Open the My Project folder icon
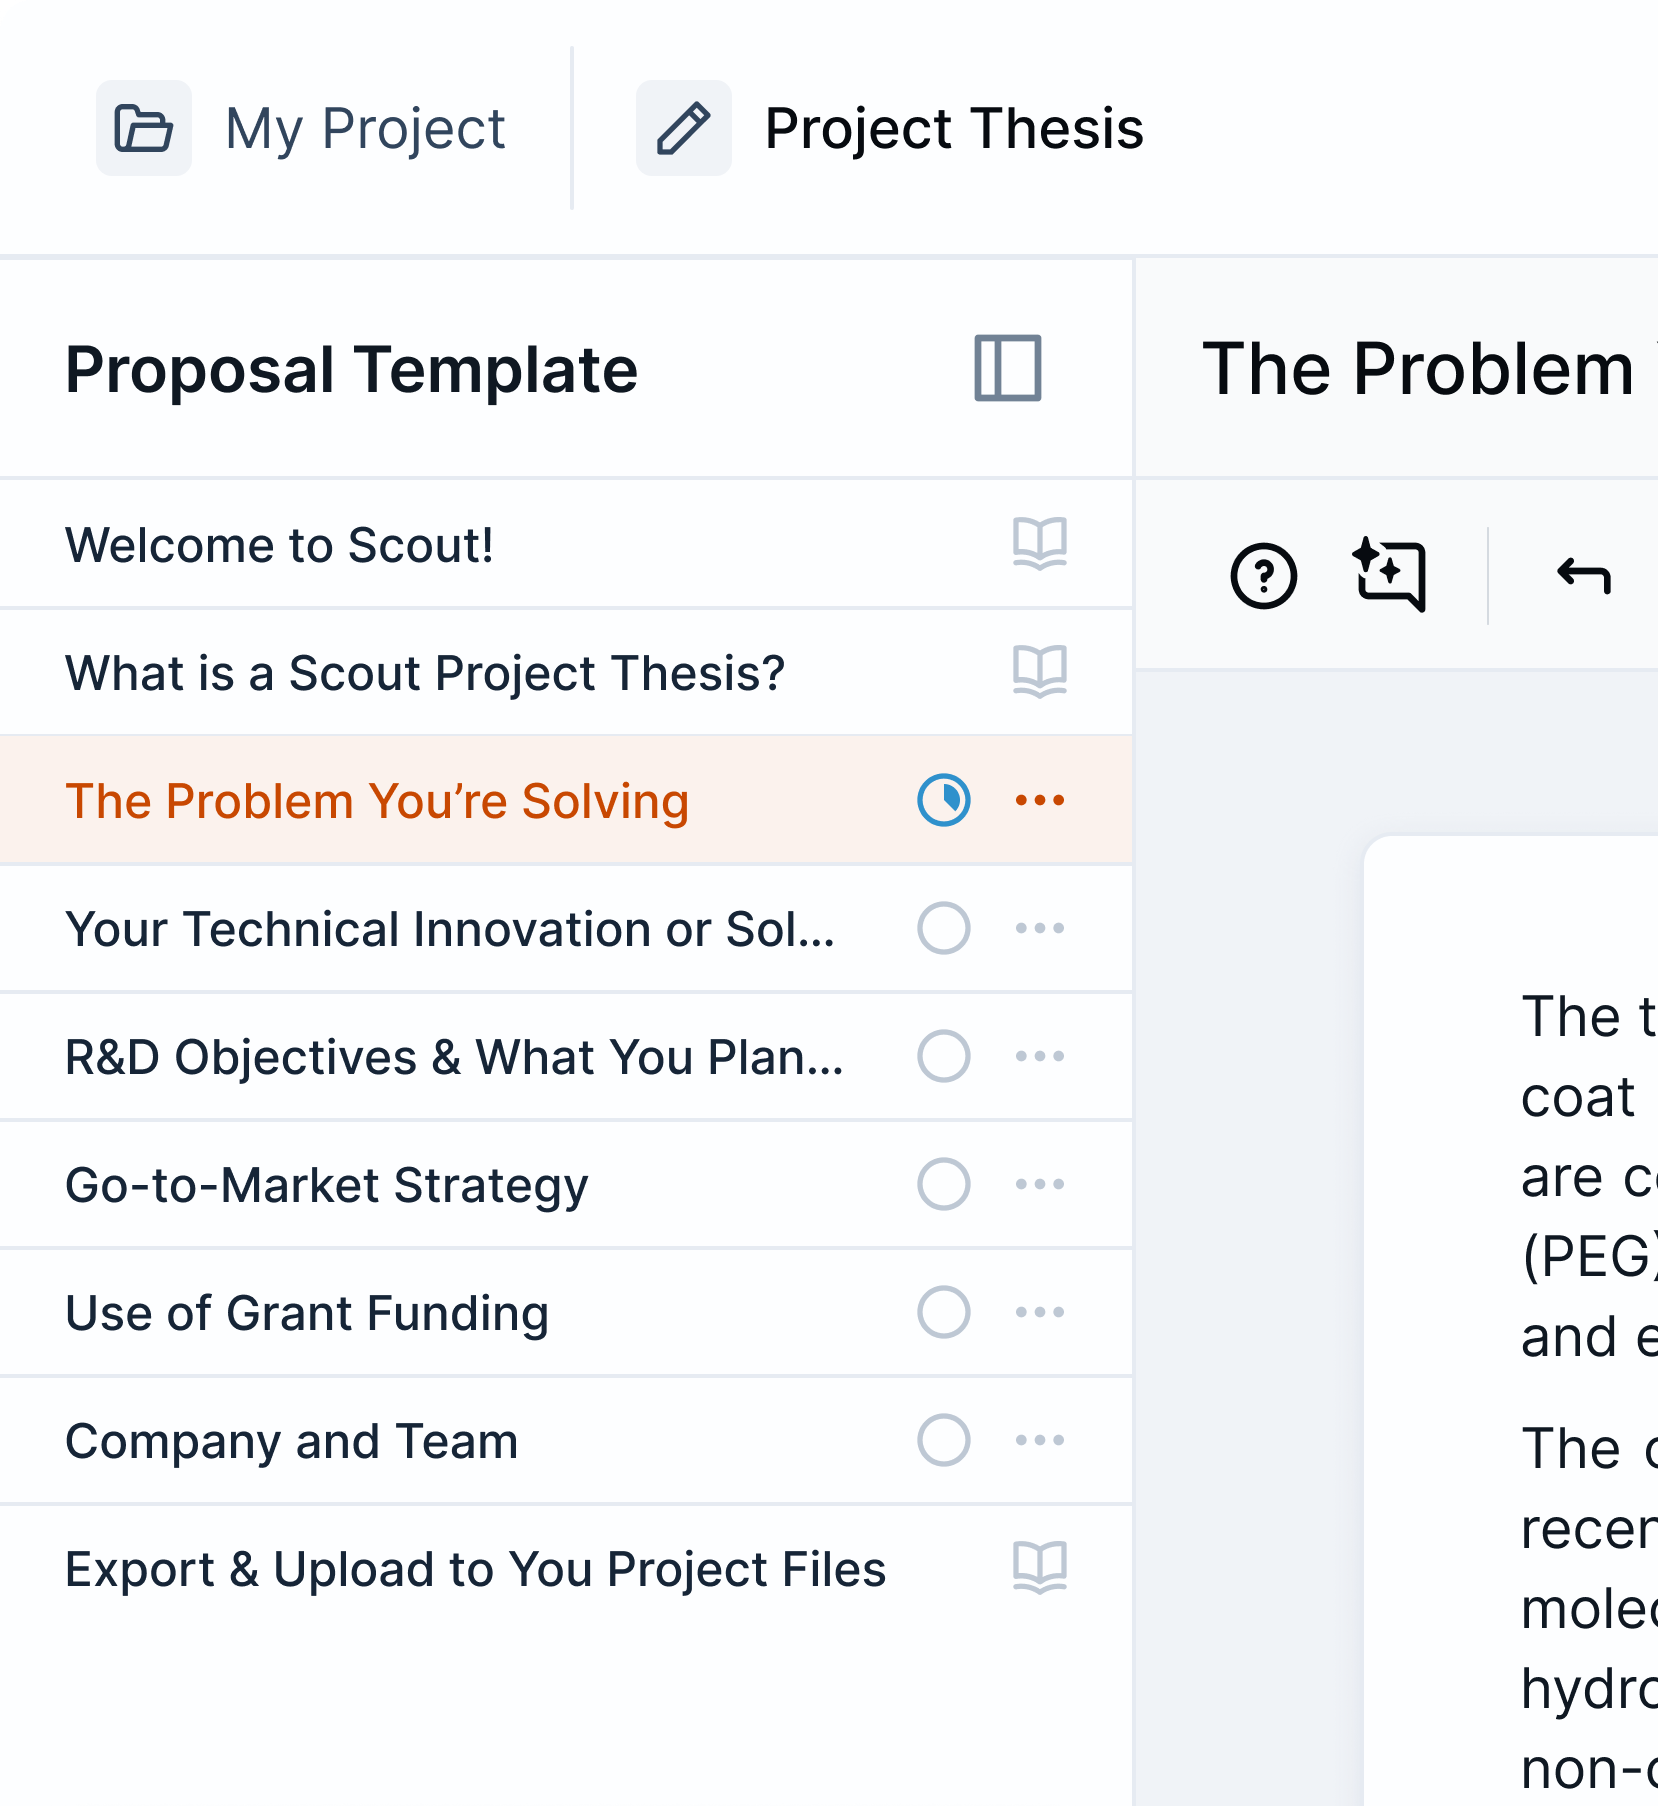The width and height of the screenshot is (1658, 1806). pyautogui.click(x=144, y=129)
